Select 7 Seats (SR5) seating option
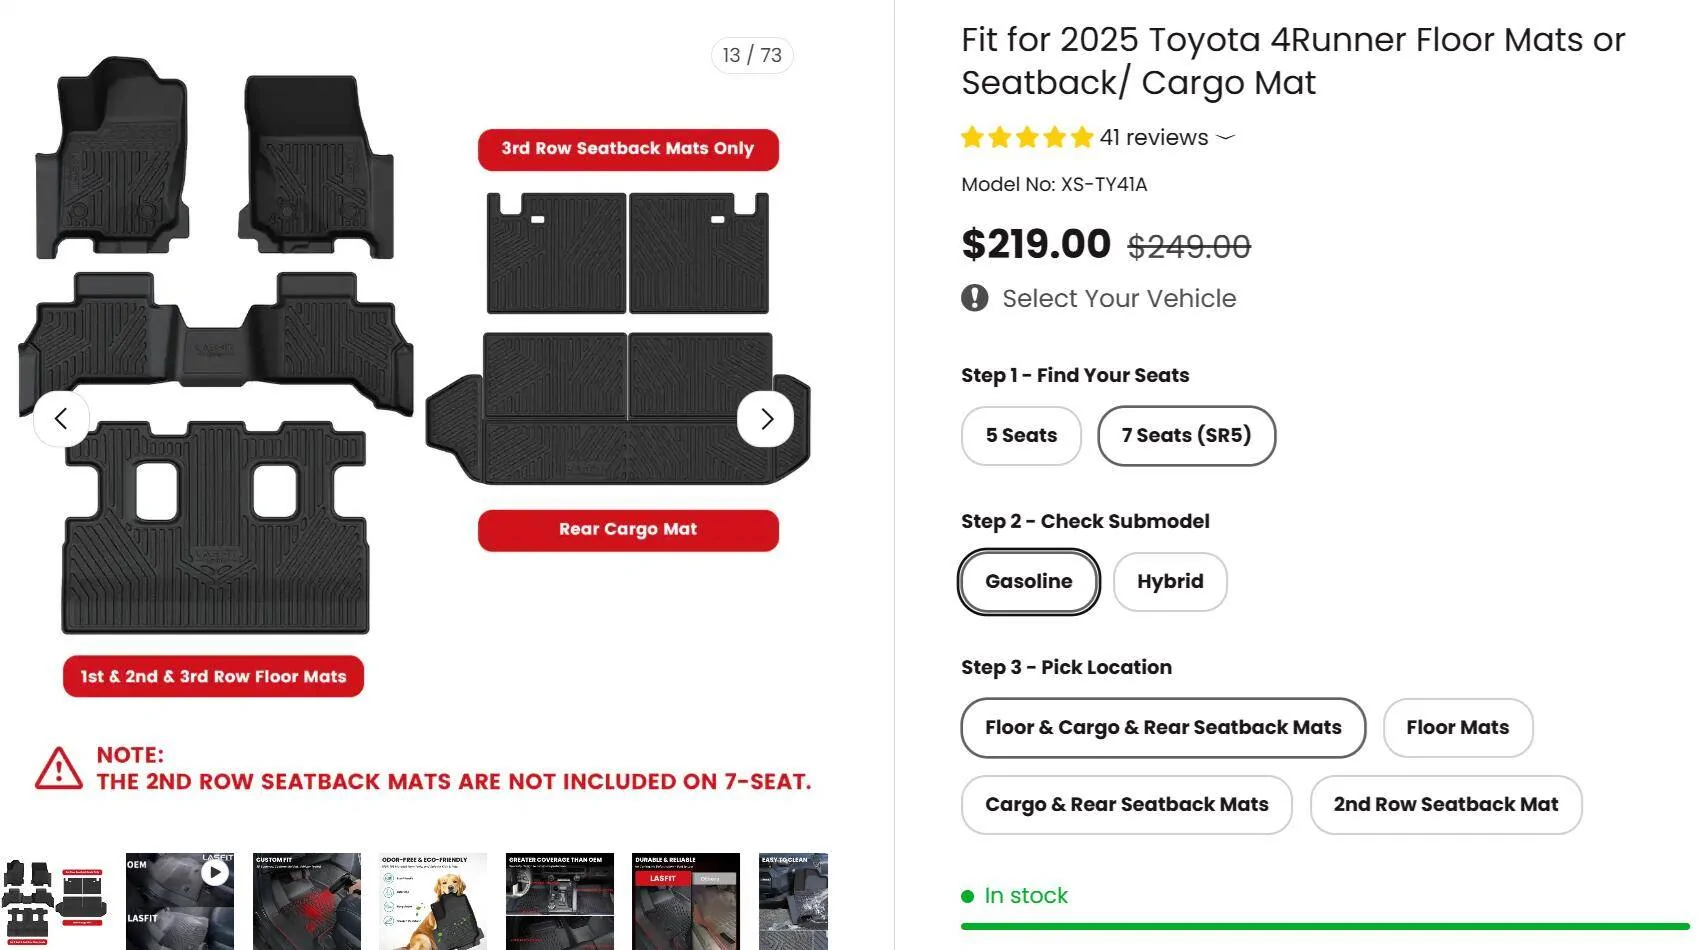The width and height of the screenshot is (1700, 950). point(1186,435)
